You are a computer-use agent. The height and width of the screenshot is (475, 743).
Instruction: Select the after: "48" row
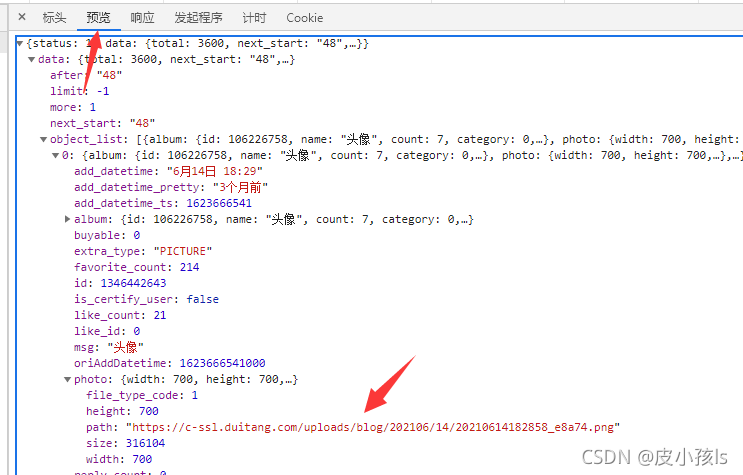point(86,75)
